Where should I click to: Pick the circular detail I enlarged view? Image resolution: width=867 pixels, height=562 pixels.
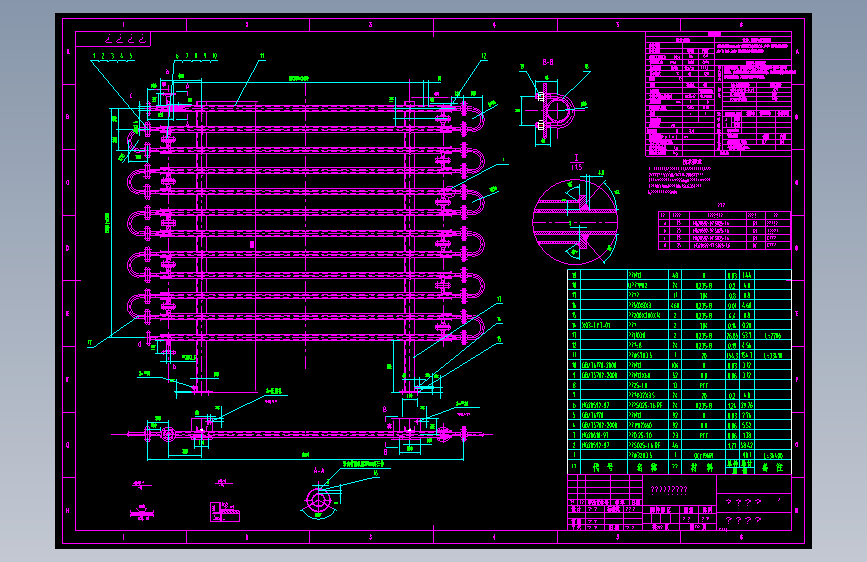coord(575,222)
